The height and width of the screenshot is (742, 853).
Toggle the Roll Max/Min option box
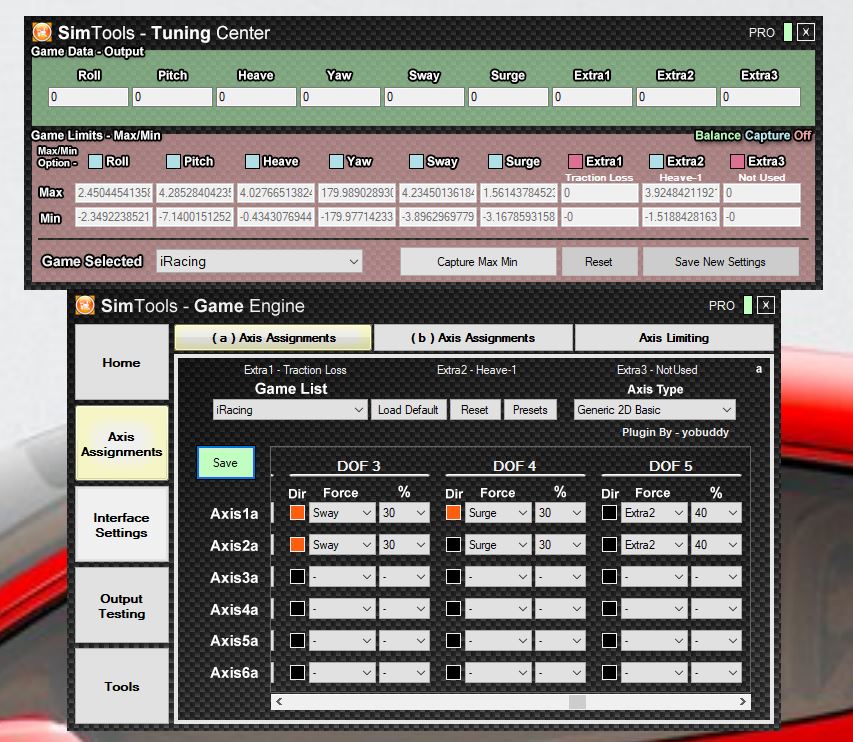point(95,162)
